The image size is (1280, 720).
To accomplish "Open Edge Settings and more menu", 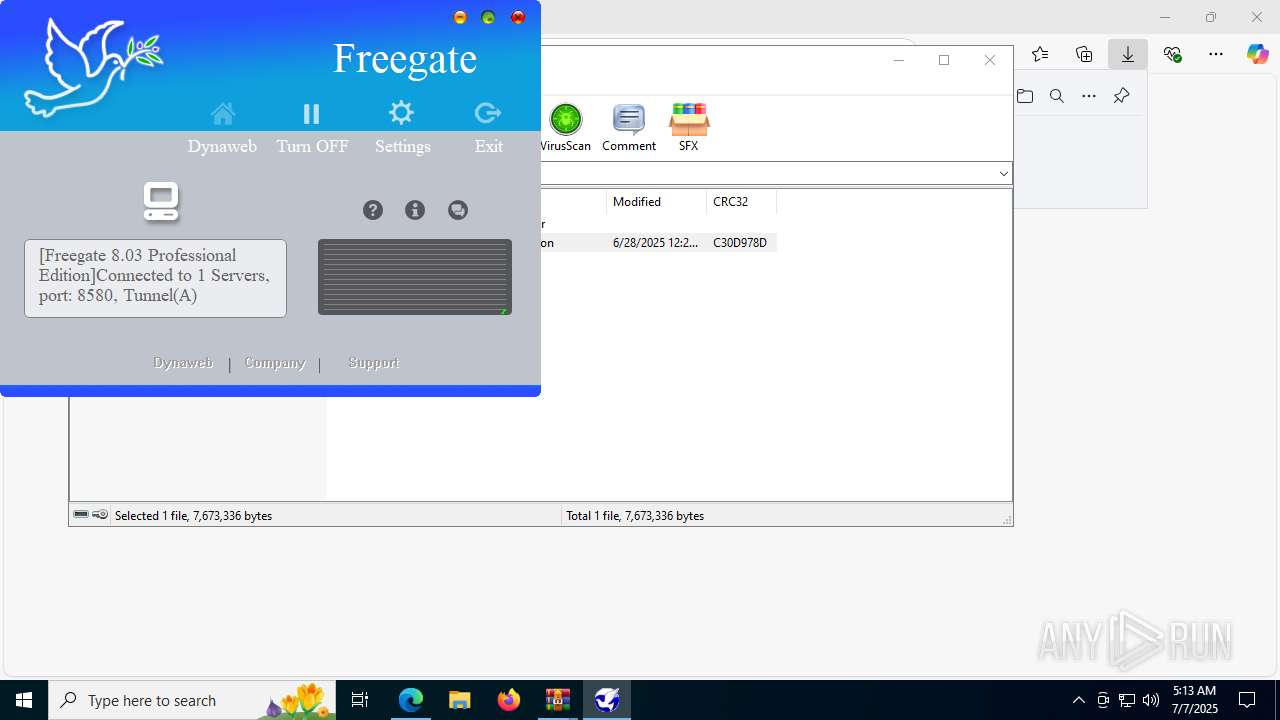I will point(1216,54).
